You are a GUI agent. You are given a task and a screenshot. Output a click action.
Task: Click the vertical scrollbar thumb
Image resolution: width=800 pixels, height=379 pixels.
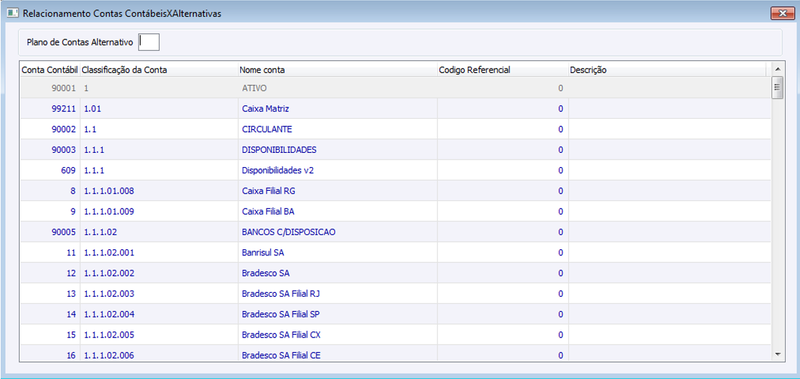[778, 87]
